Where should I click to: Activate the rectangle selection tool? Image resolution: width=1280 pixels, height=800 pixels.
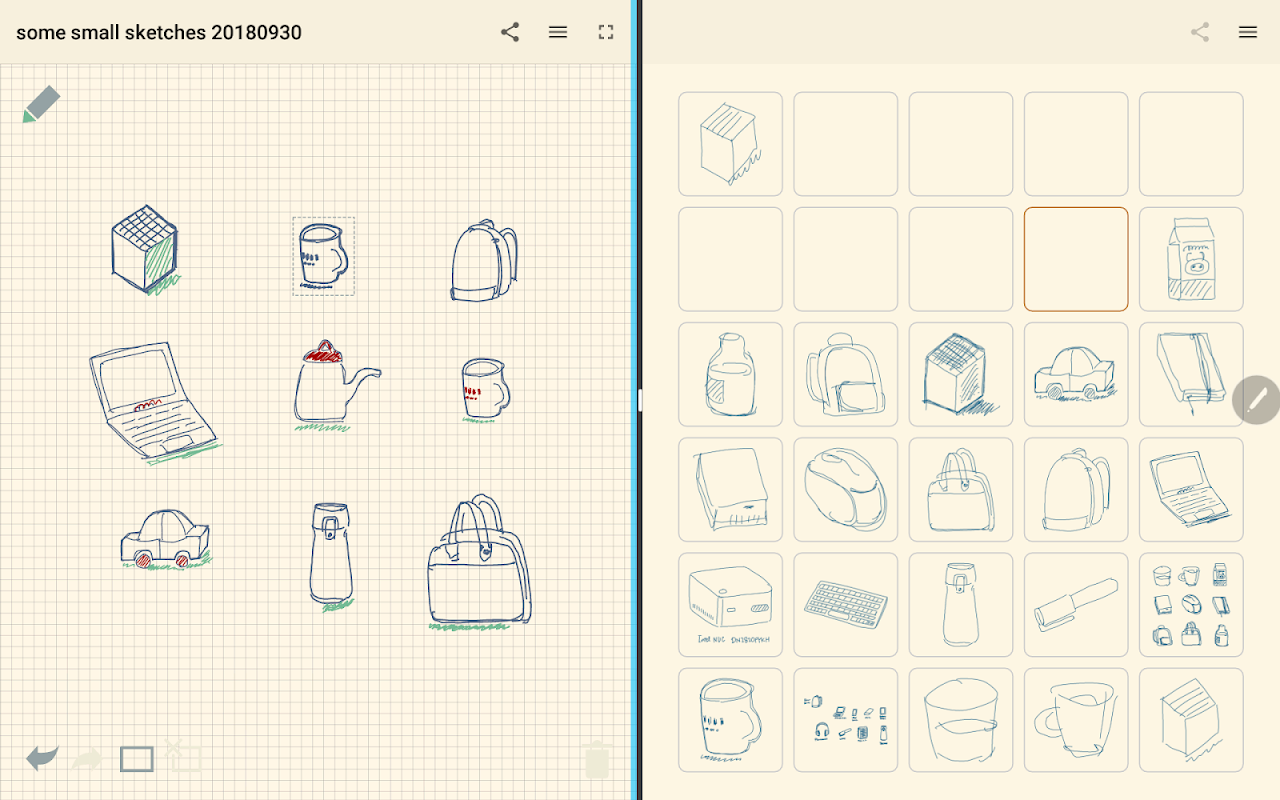tap(137, 759)
